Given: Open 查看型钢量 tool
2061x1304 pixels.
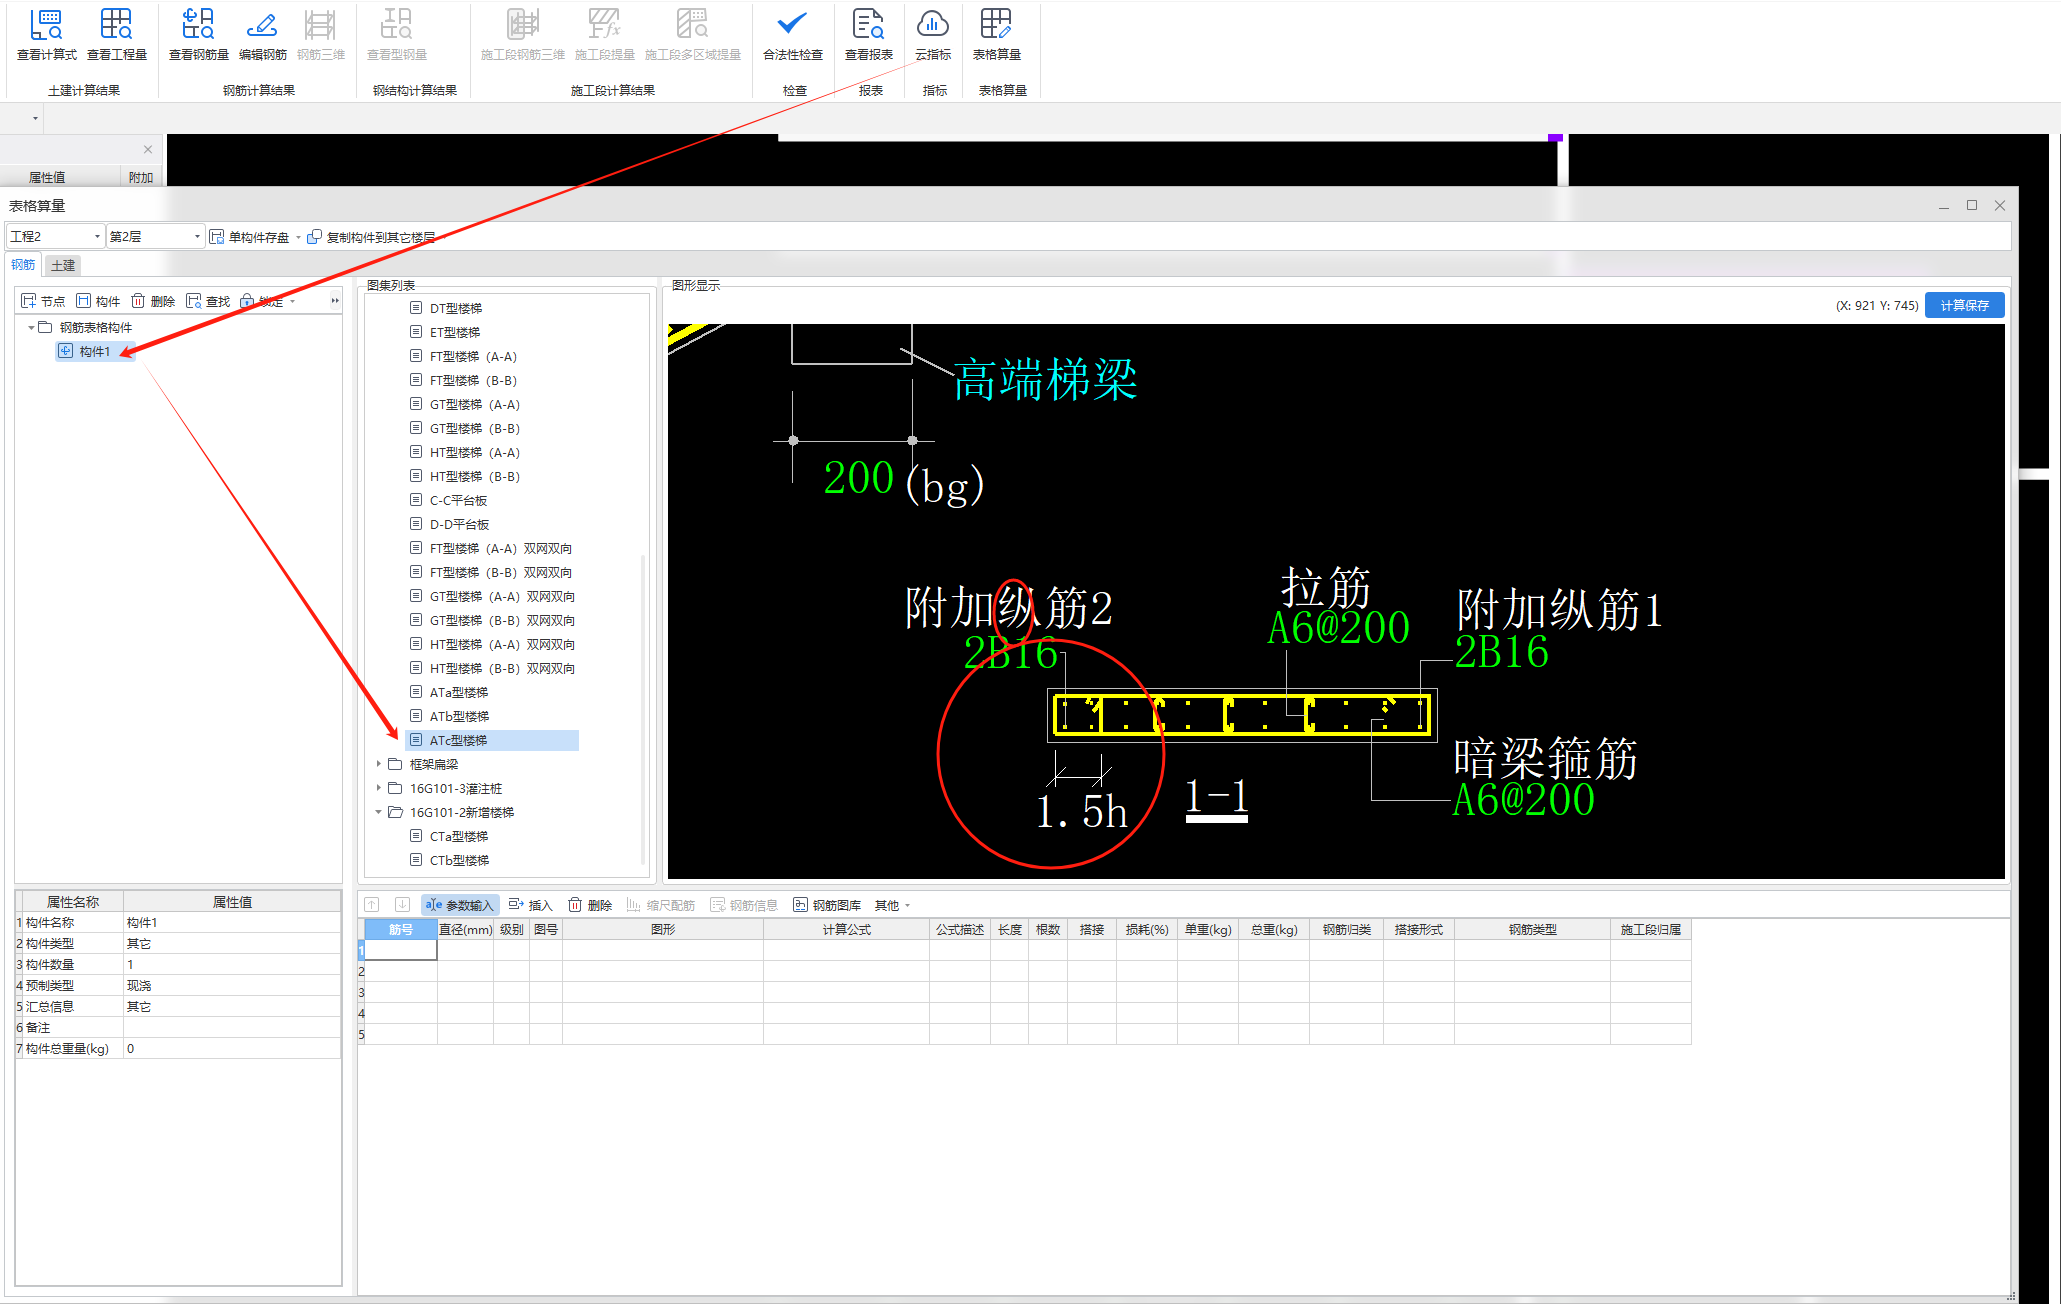Looking at the screenshot, I should 397,35.
